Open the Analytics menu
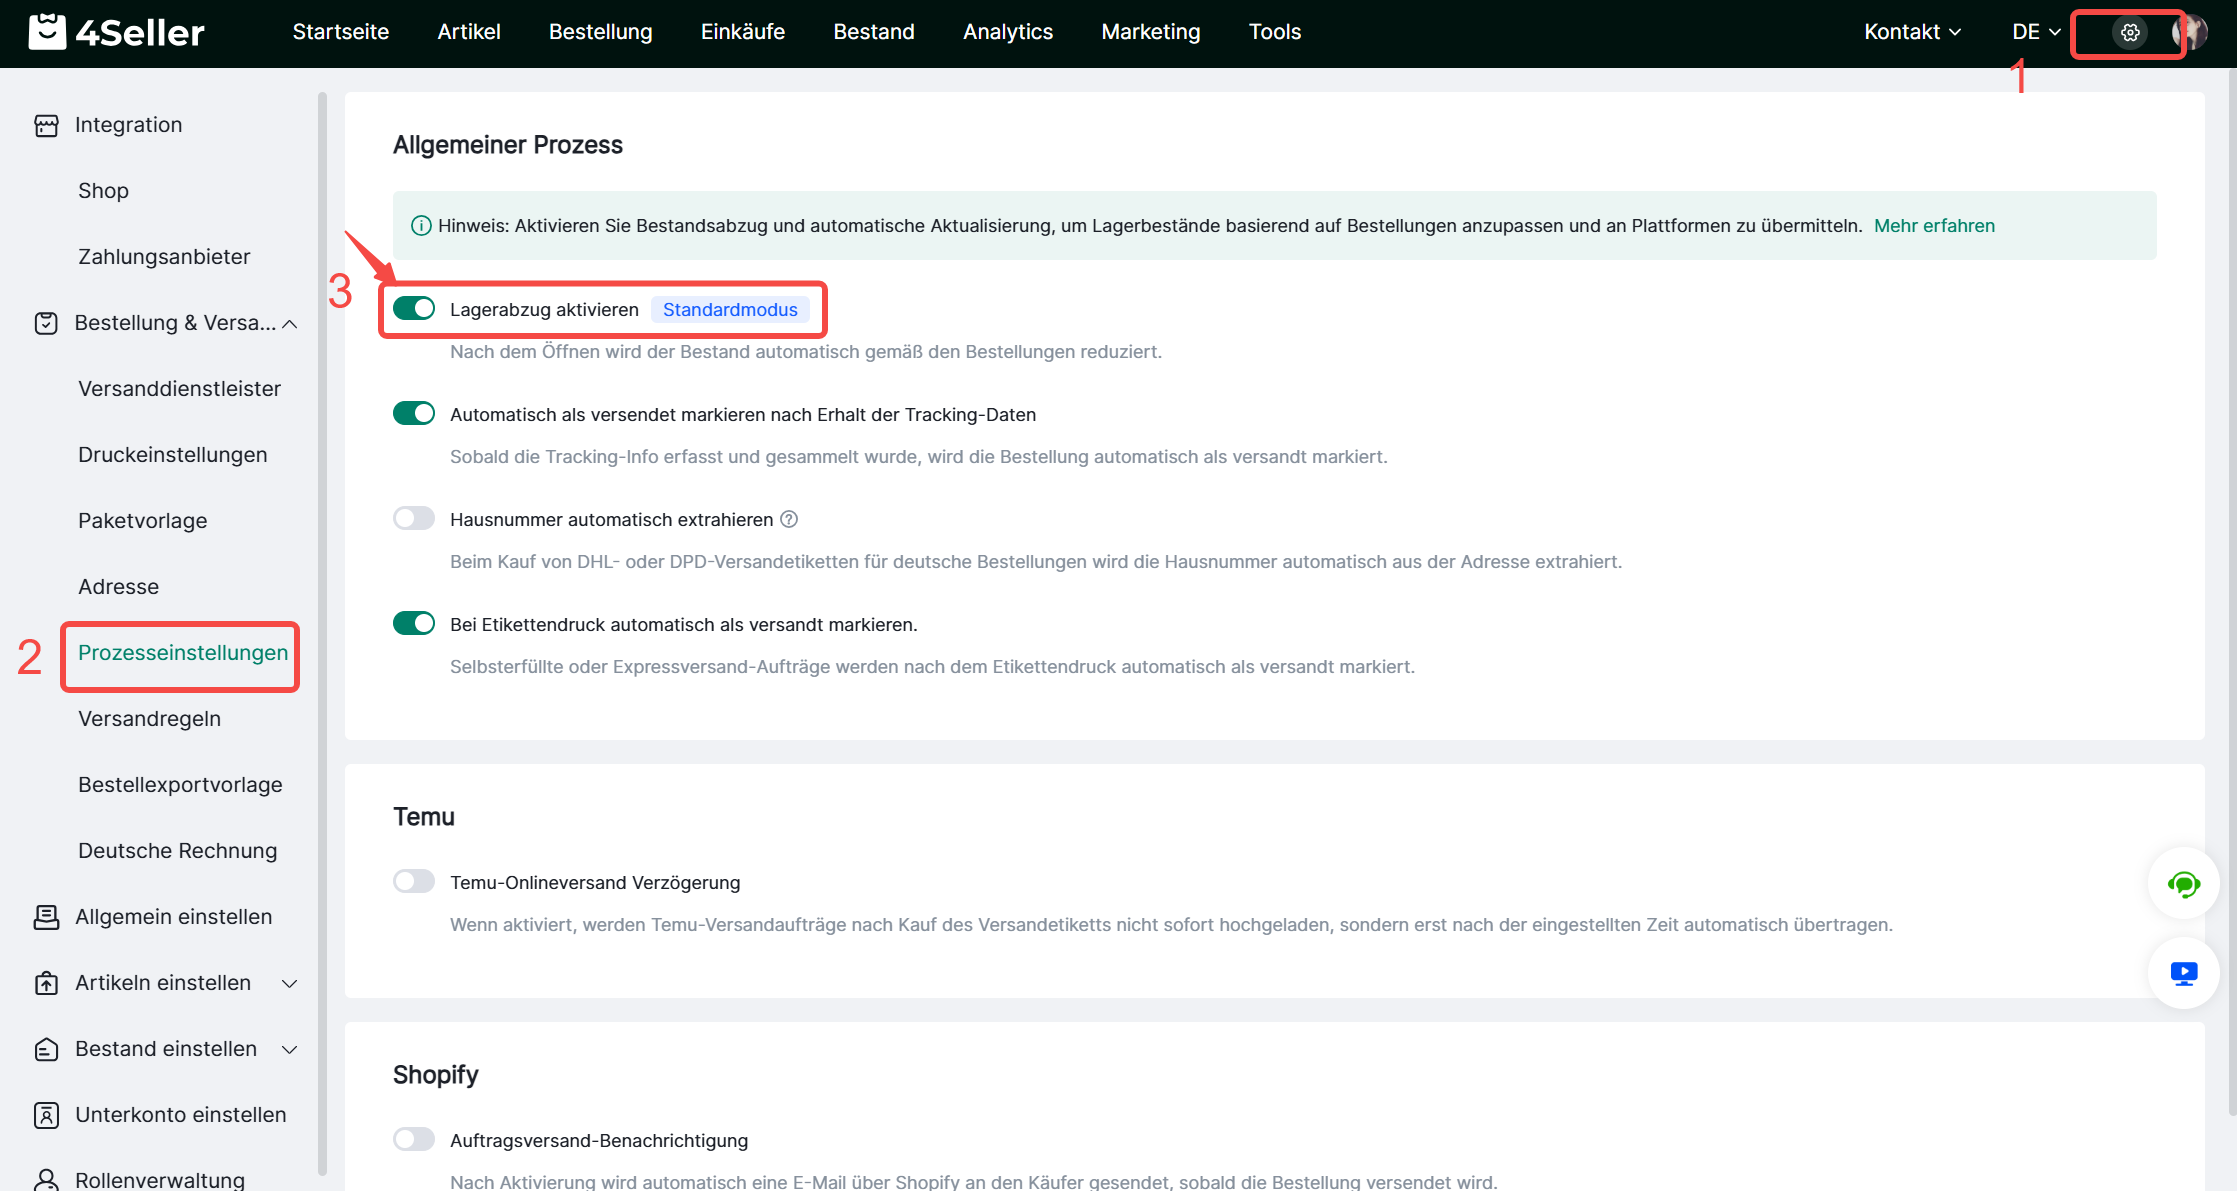 [x=1007, y=32]
